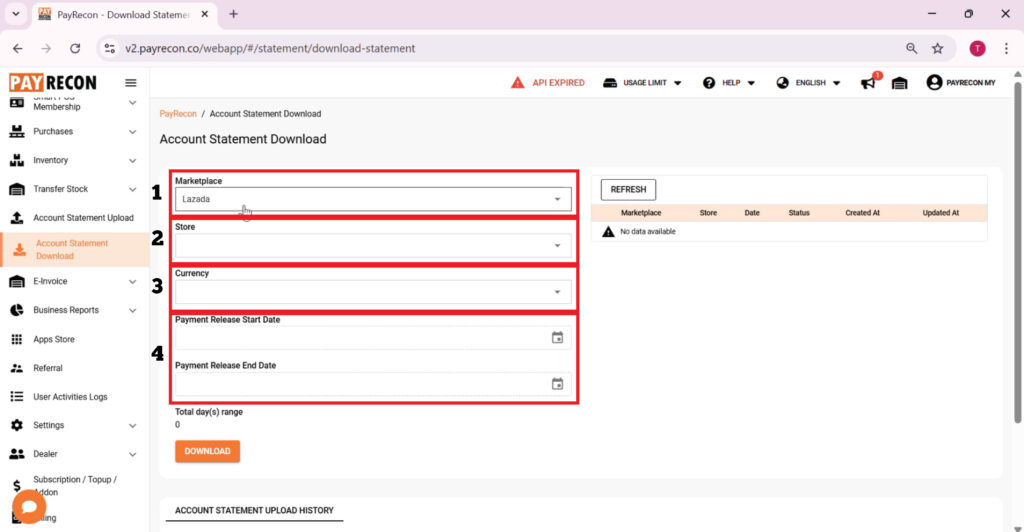Image resolution: width=1024 pixels, height=532 pixels.
Task: Open calendar for Payment Release End Date
Action: (557, 384)
